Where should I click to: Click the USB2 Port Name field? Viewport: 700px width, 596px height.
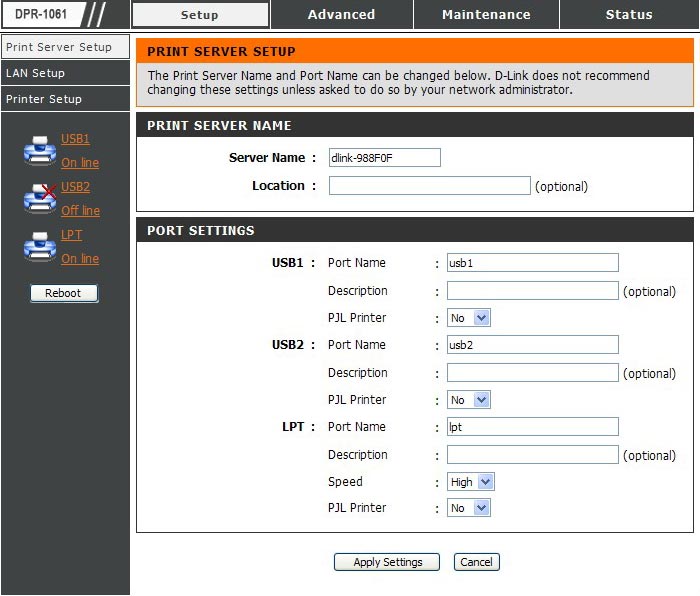click(533, 345)
